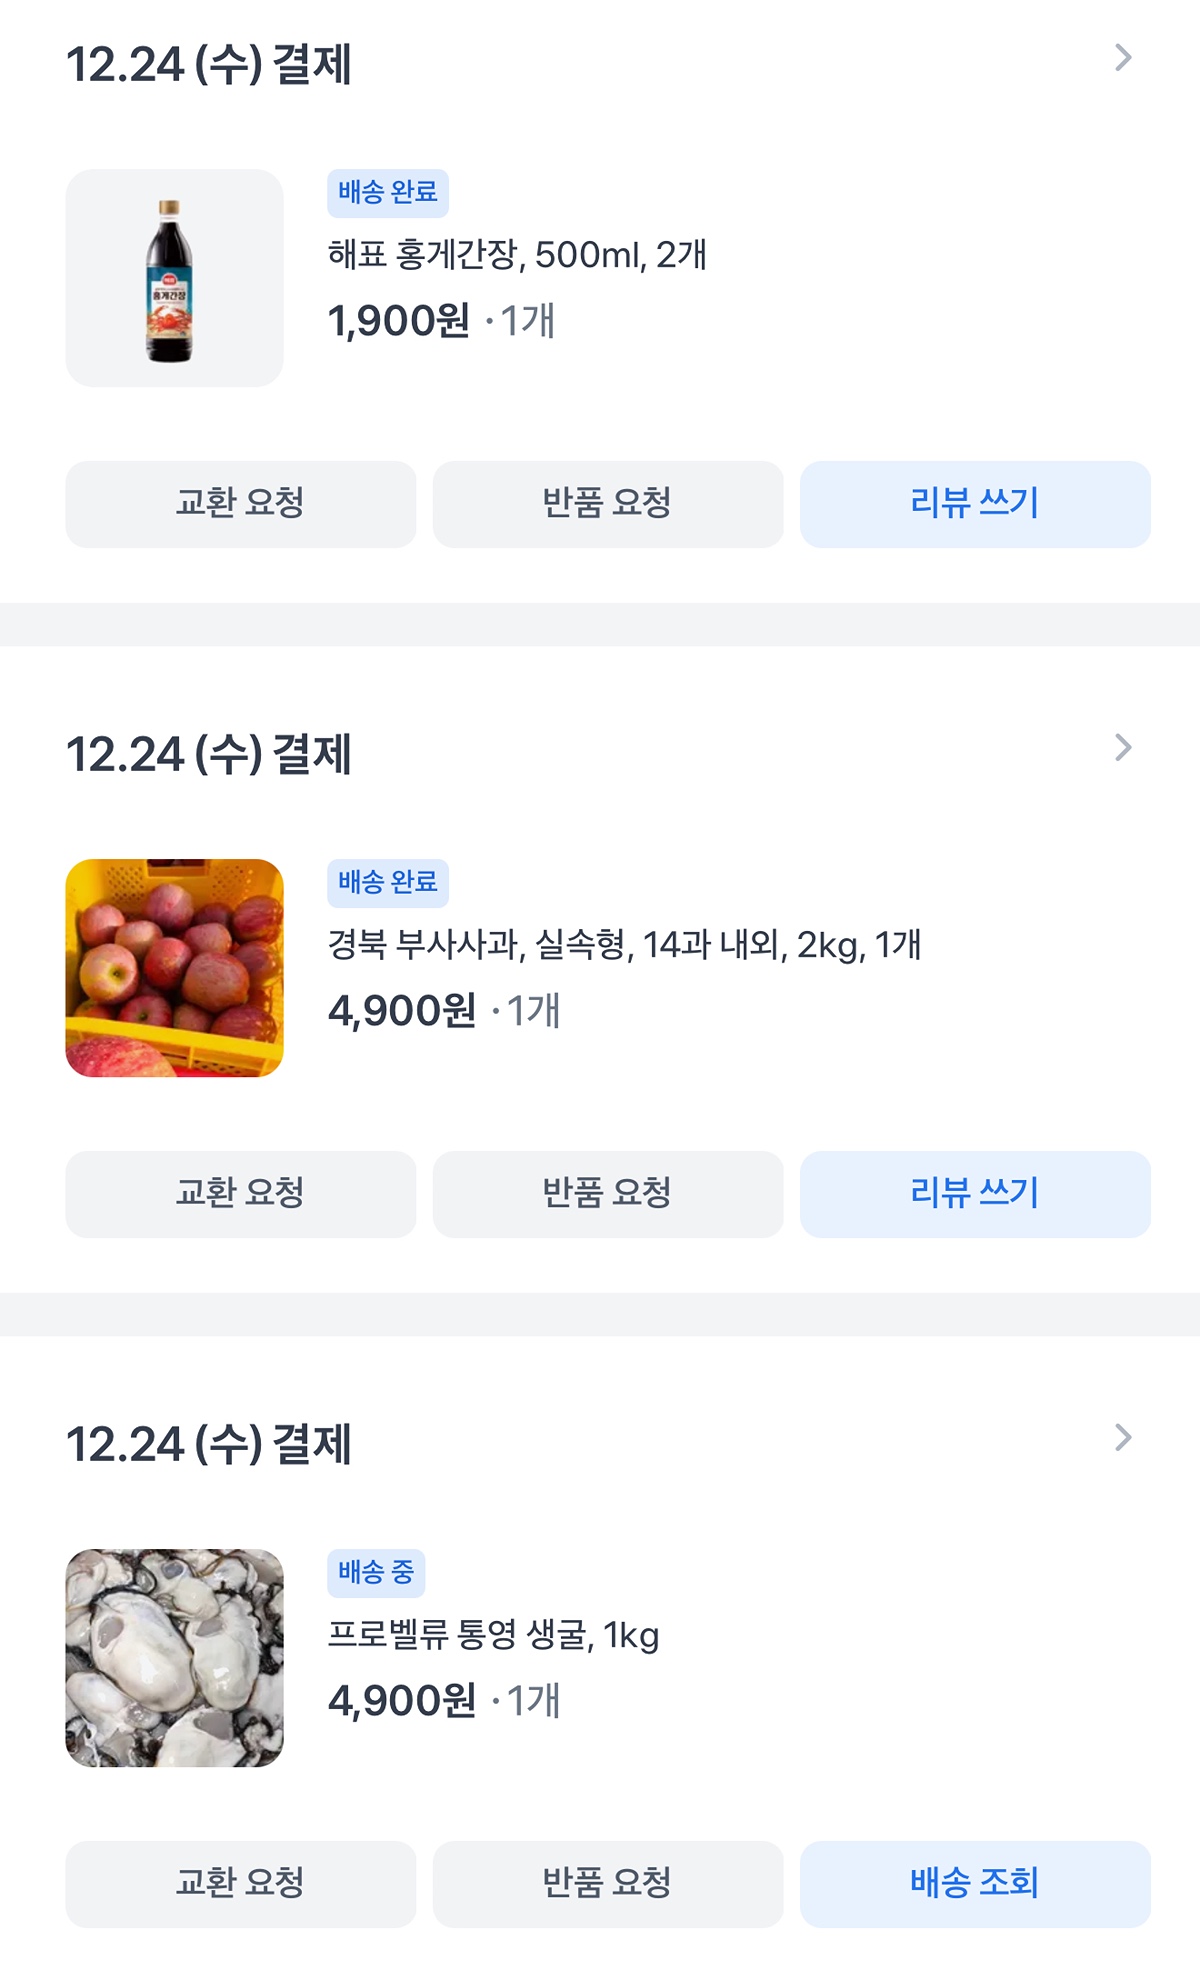Expand the oyster order details chevron
The image size is (1200, 1980).
1123,1438
